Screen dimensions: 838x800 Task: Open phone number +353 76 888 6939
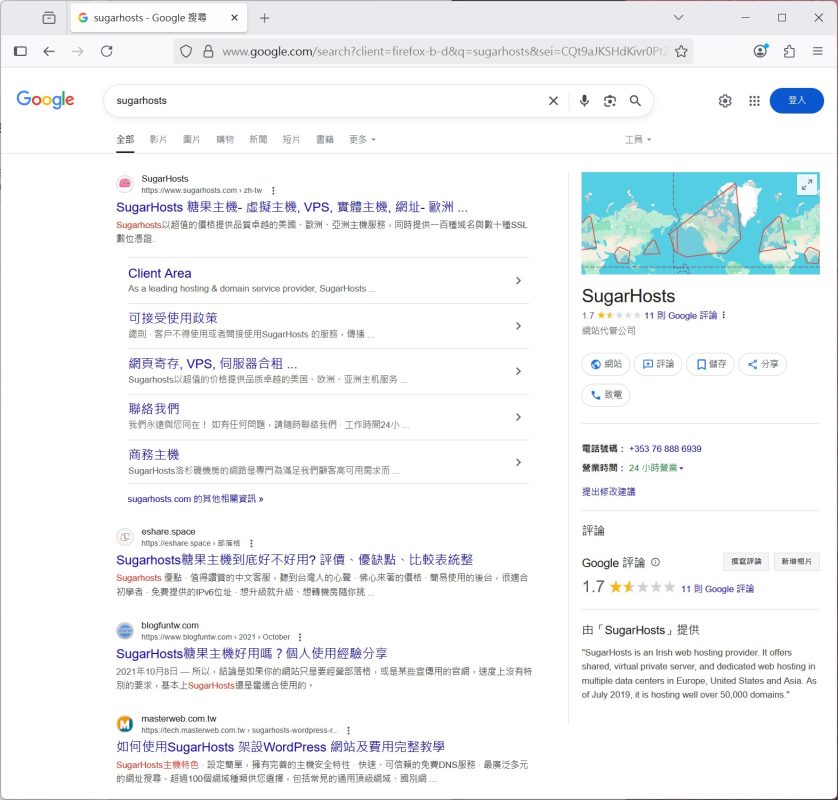665,449
